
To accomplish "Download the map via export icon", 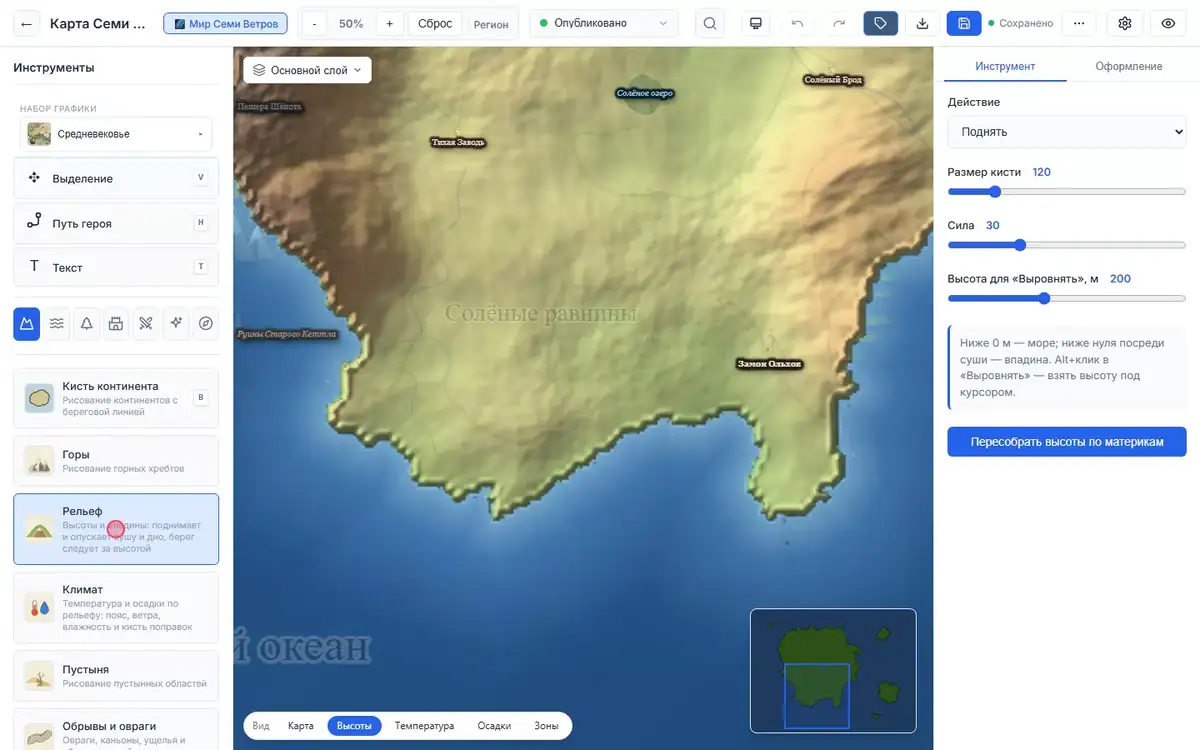I will (922, 23).
